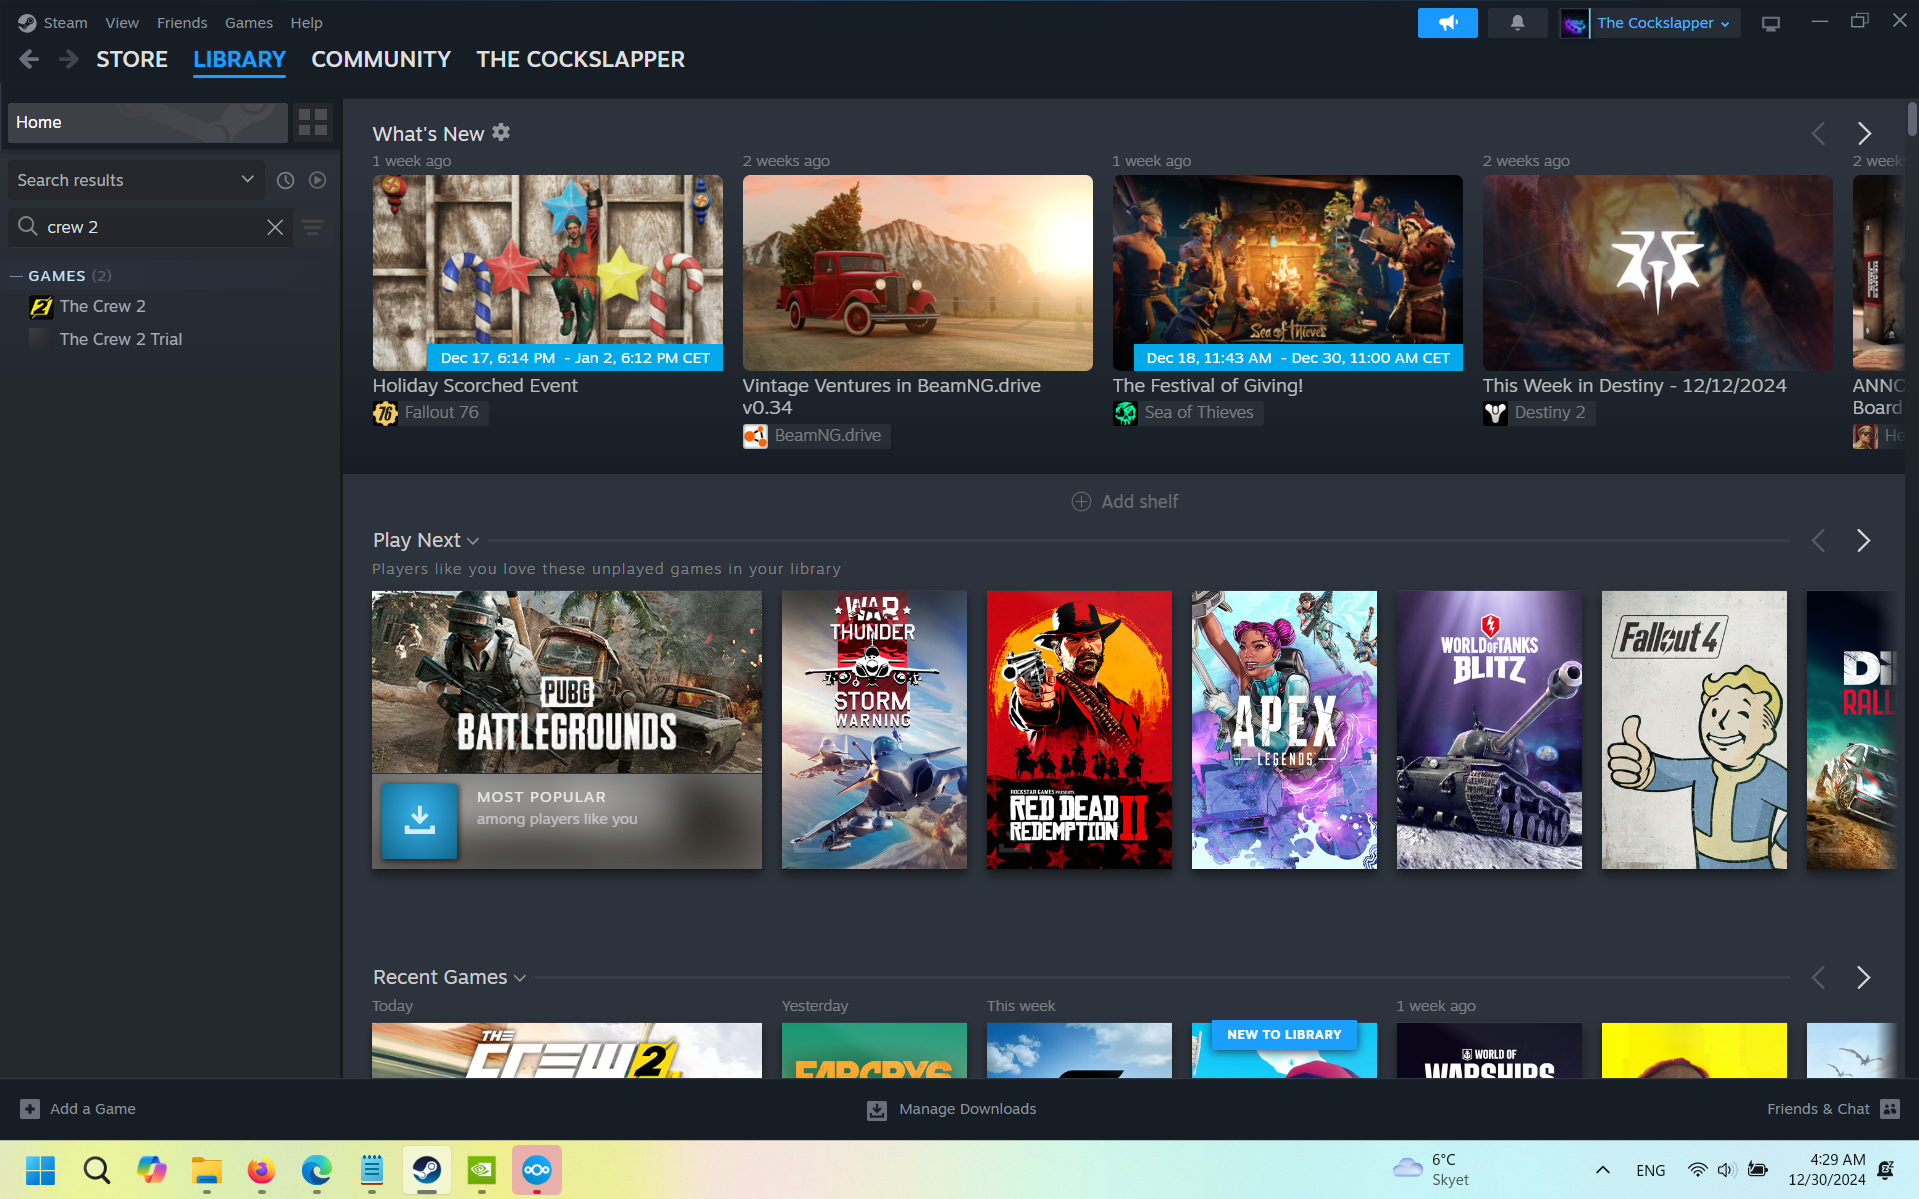Select War Thunder game cover
Viewport: 1919px width, 1199px height.
[874, 730]
